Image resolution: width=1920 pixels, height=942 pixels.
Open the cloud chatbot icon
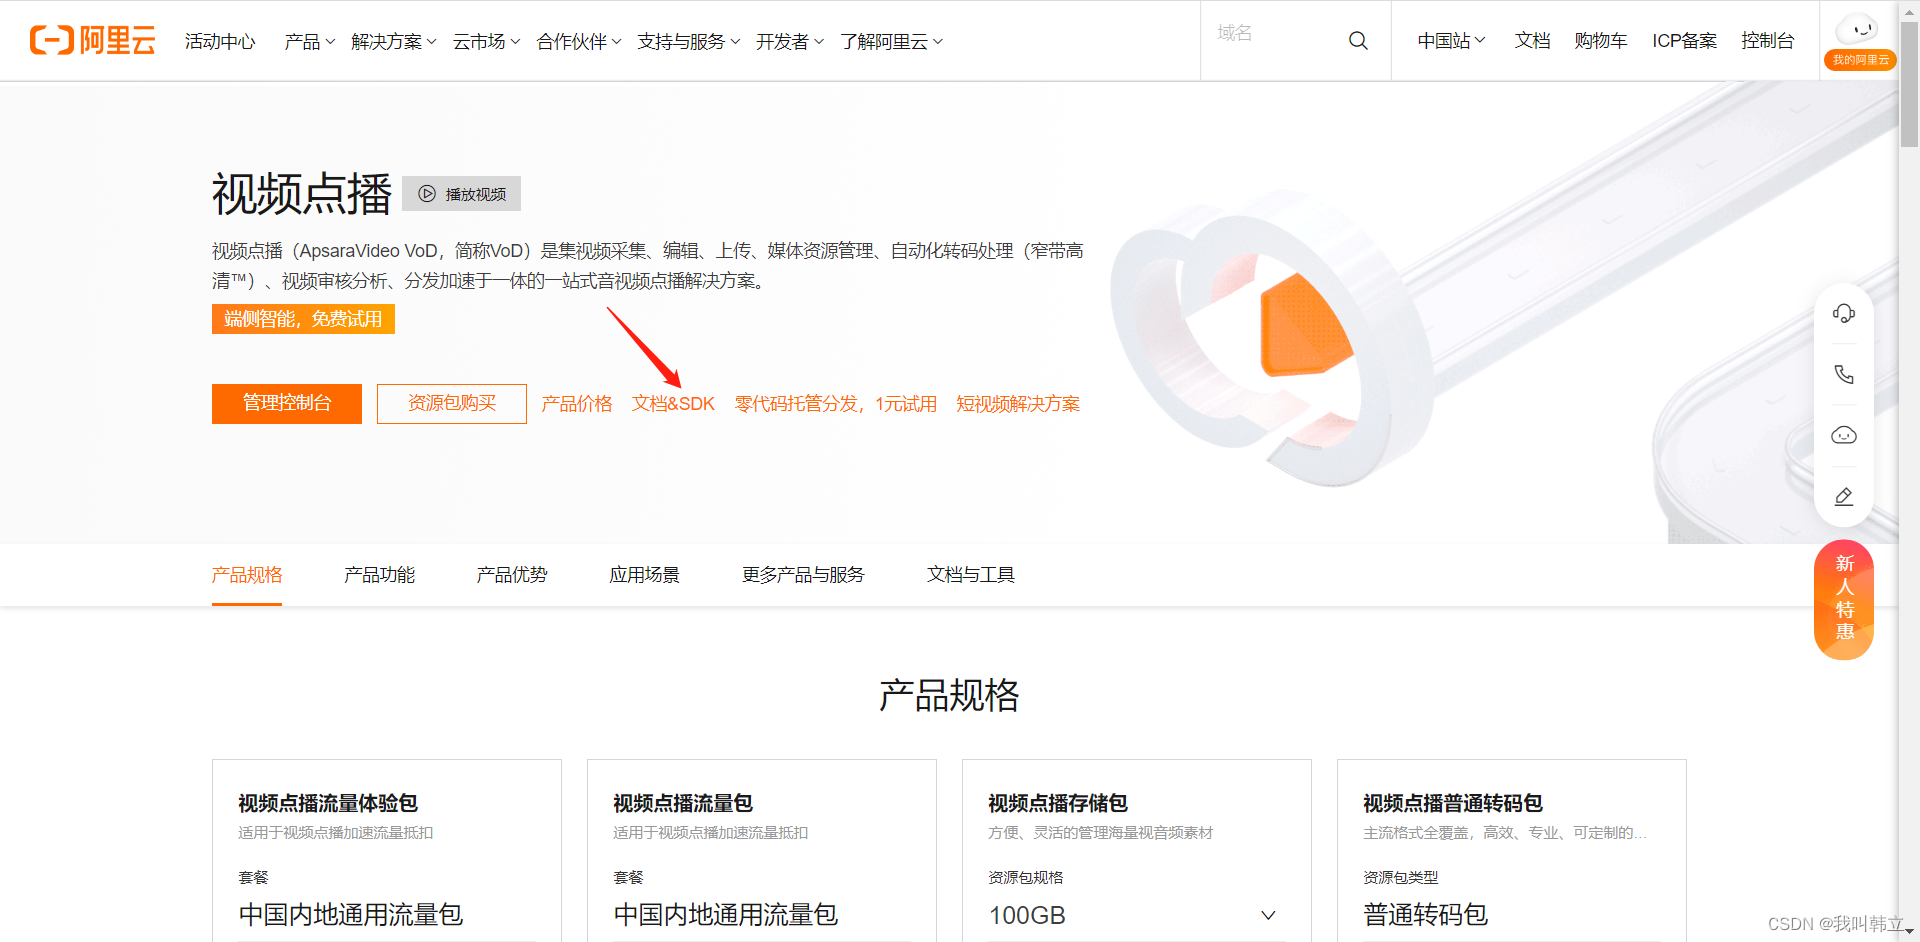point(1844,435)
